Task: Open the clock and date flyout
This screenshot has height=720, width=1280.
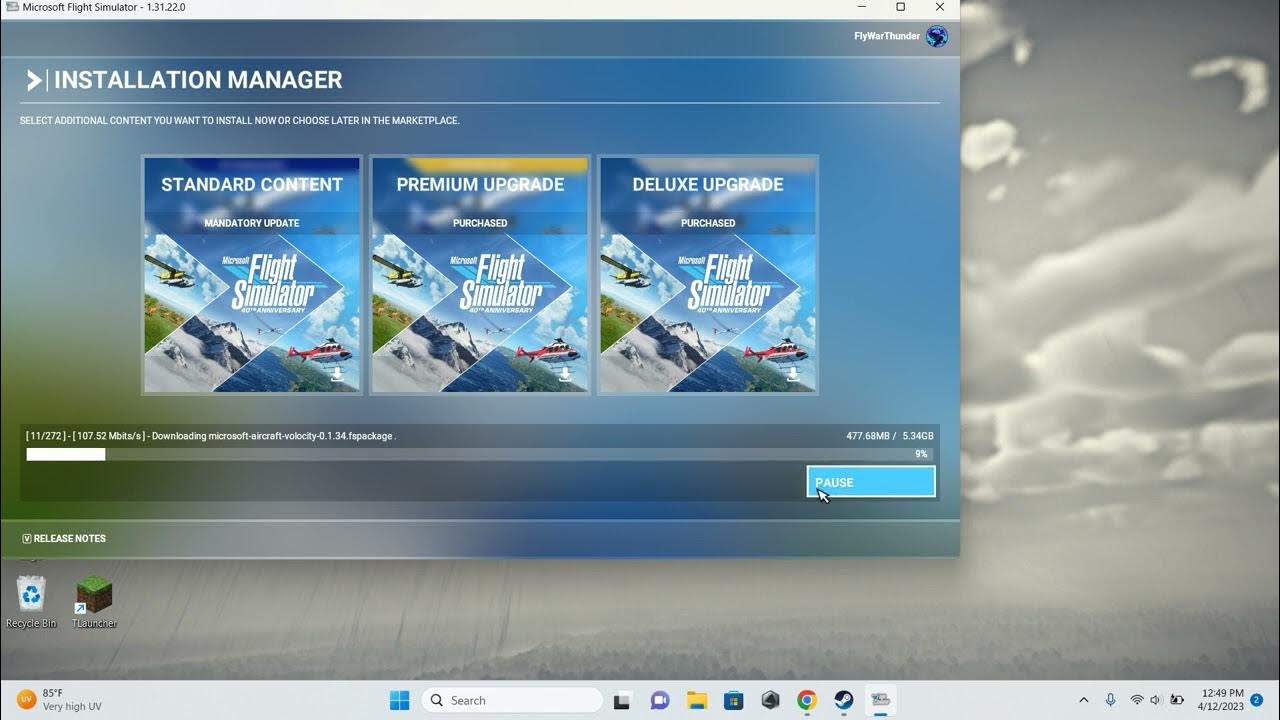Action: point(1220,700)
